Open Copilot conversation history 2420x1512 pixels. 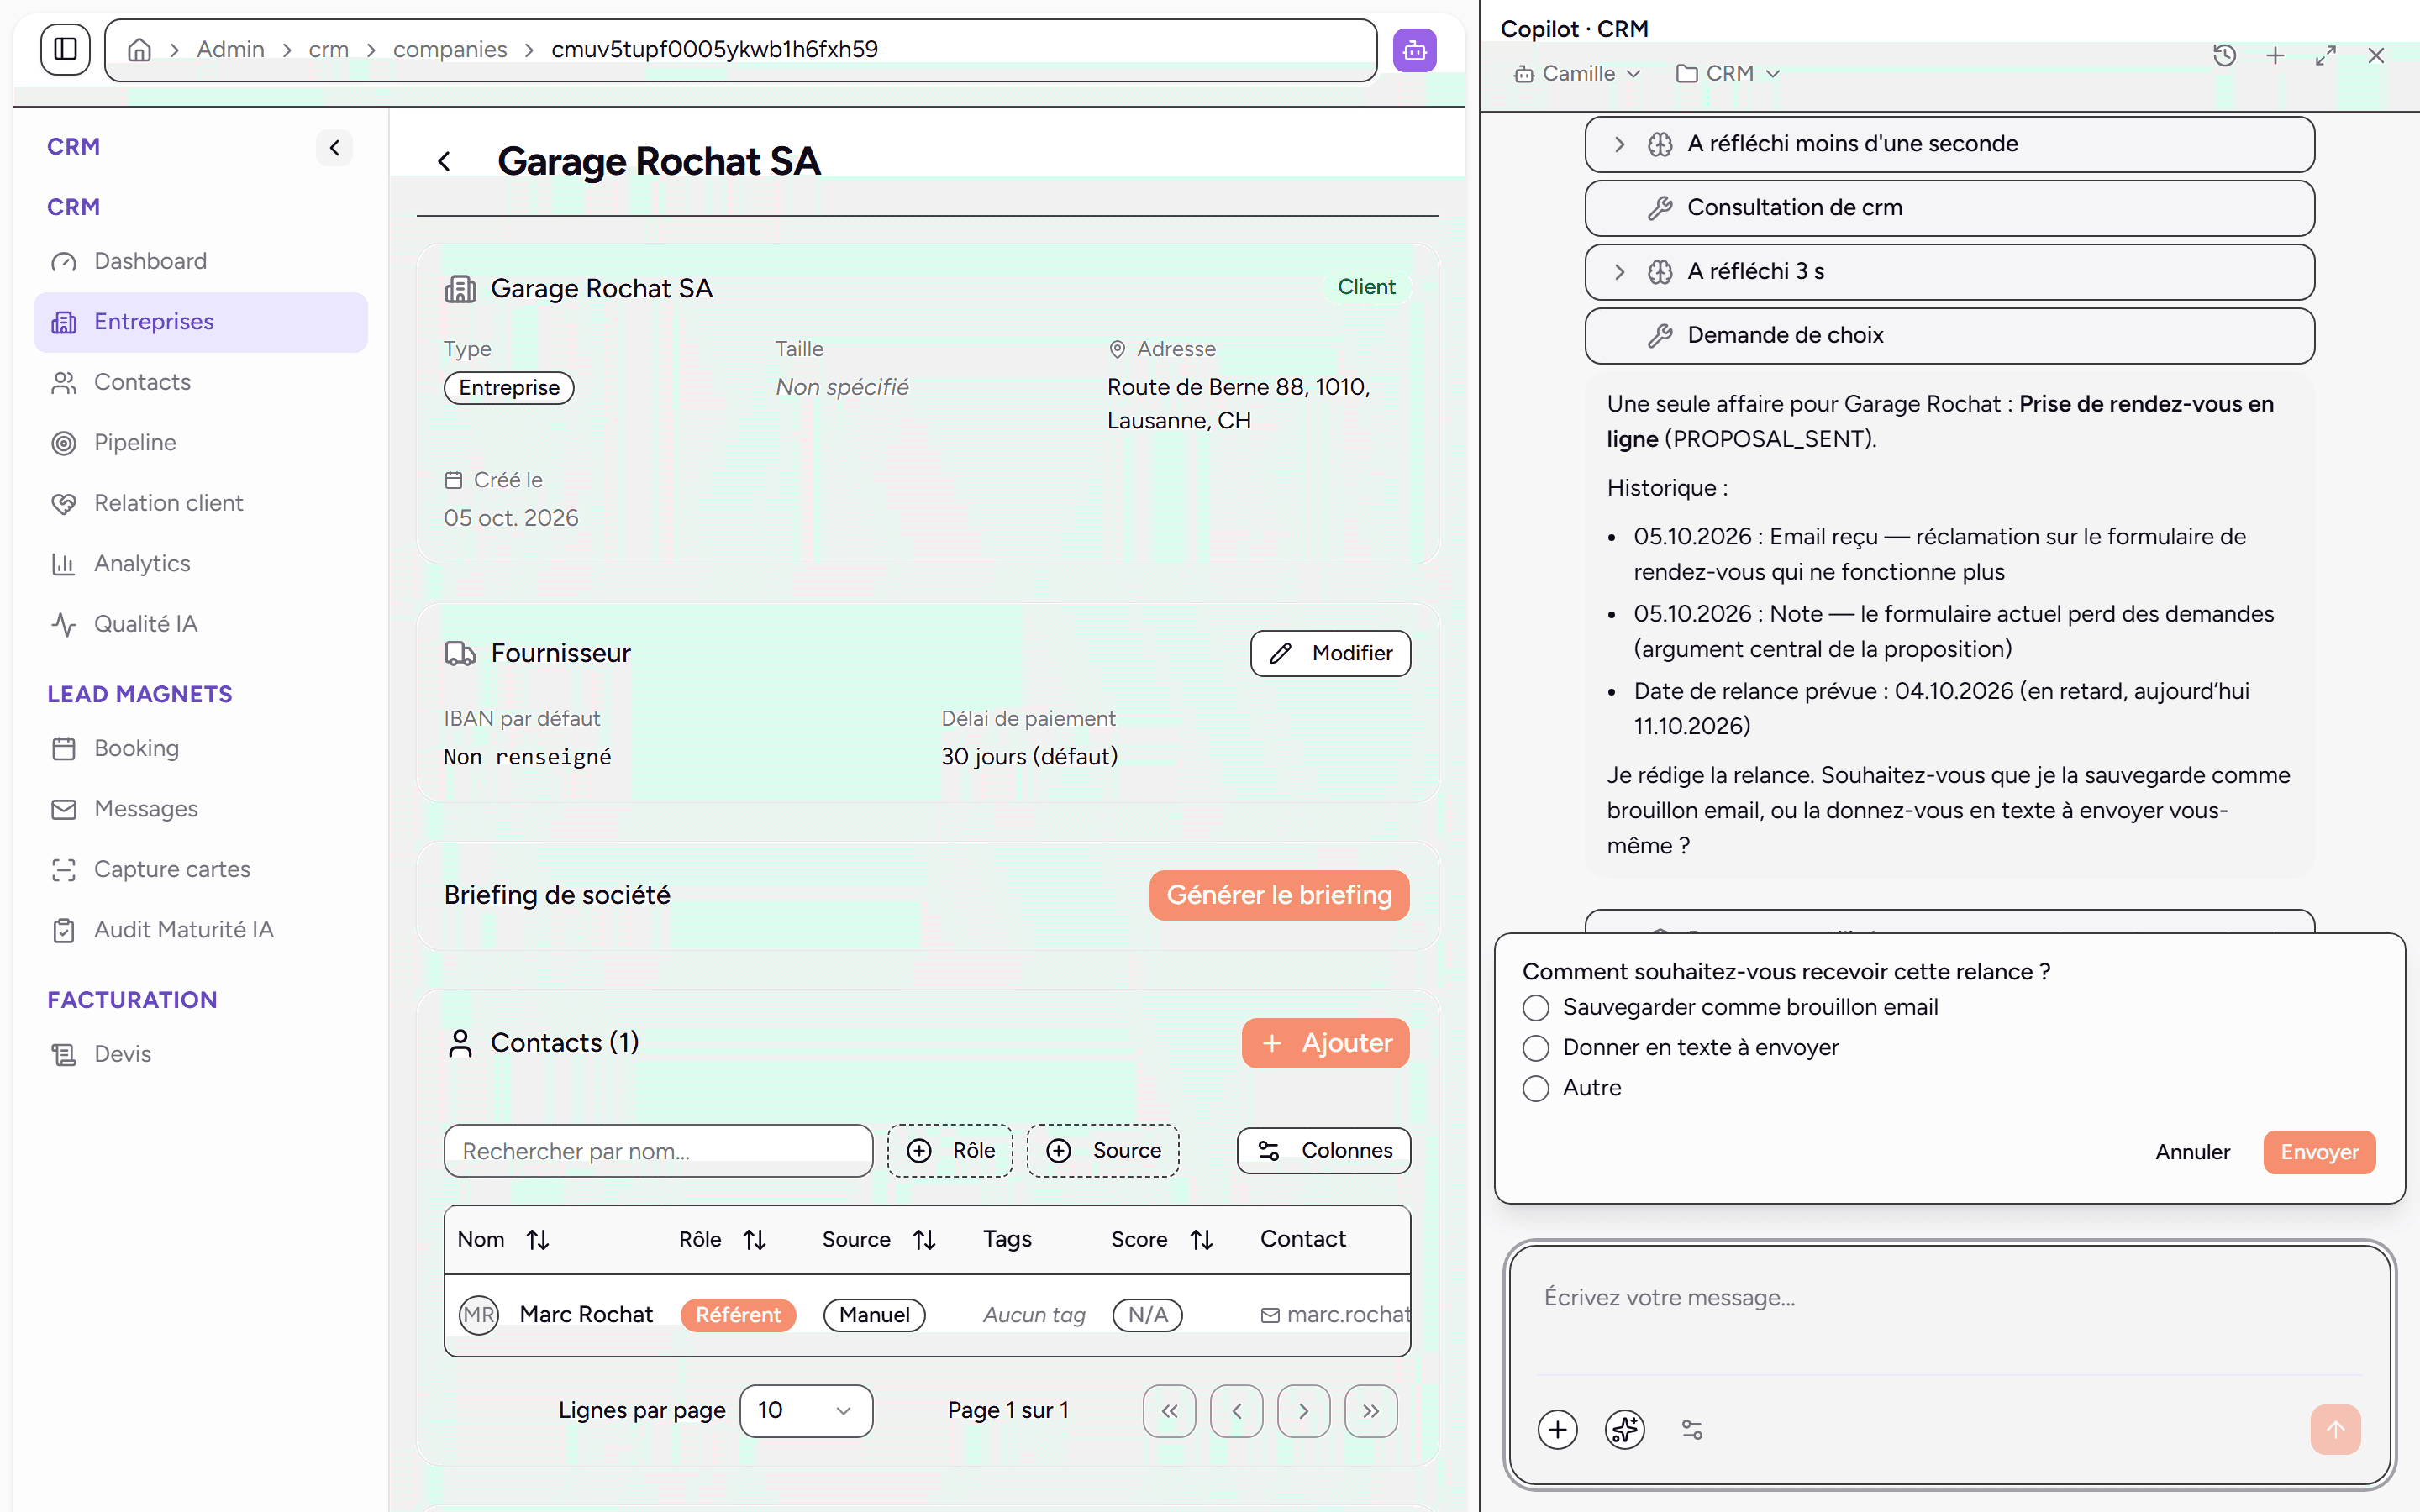pyautogui.click(x=2224, y=56)
